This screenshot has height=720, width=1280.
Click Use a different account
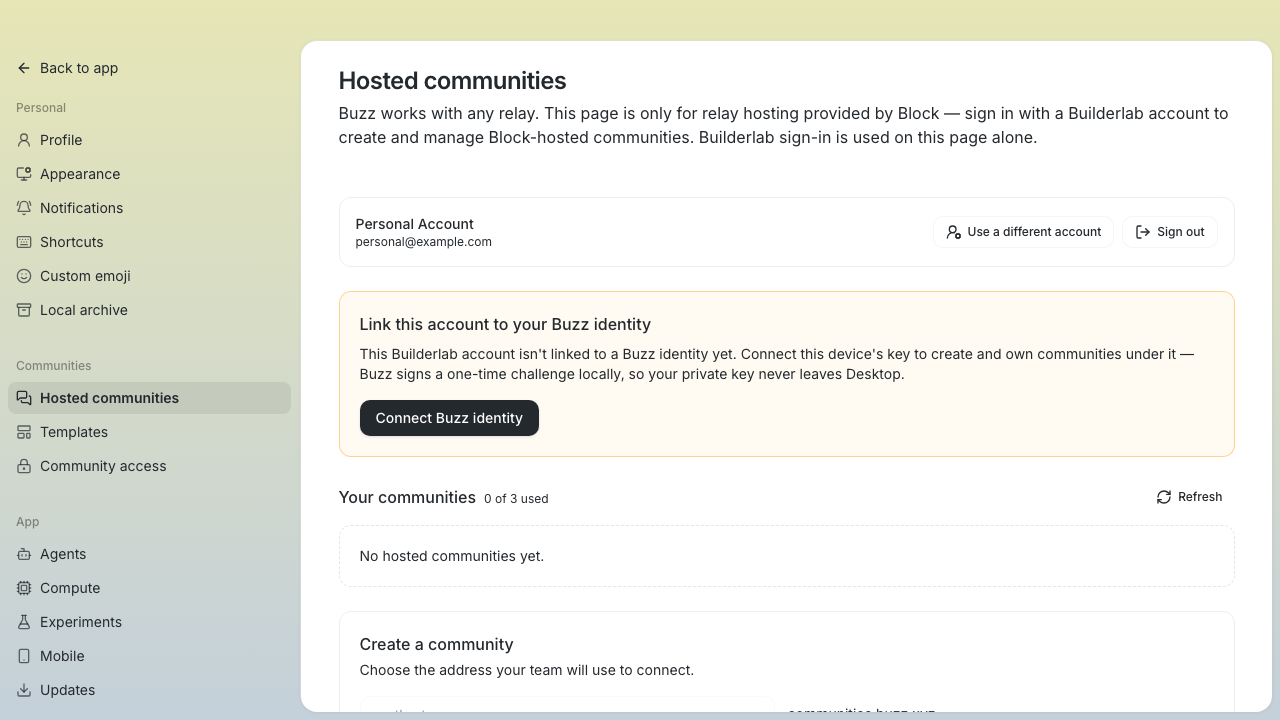click(1023, 232)
